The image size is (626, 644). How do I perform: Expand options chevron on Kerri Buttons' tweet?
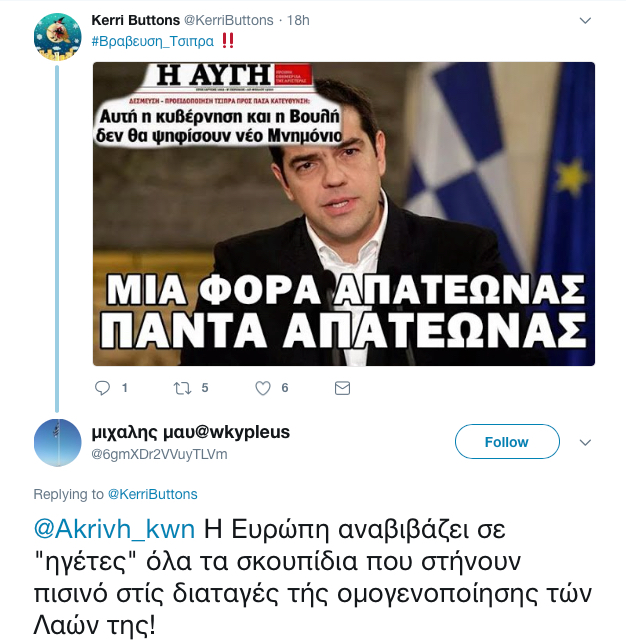(x=585, y=20)
